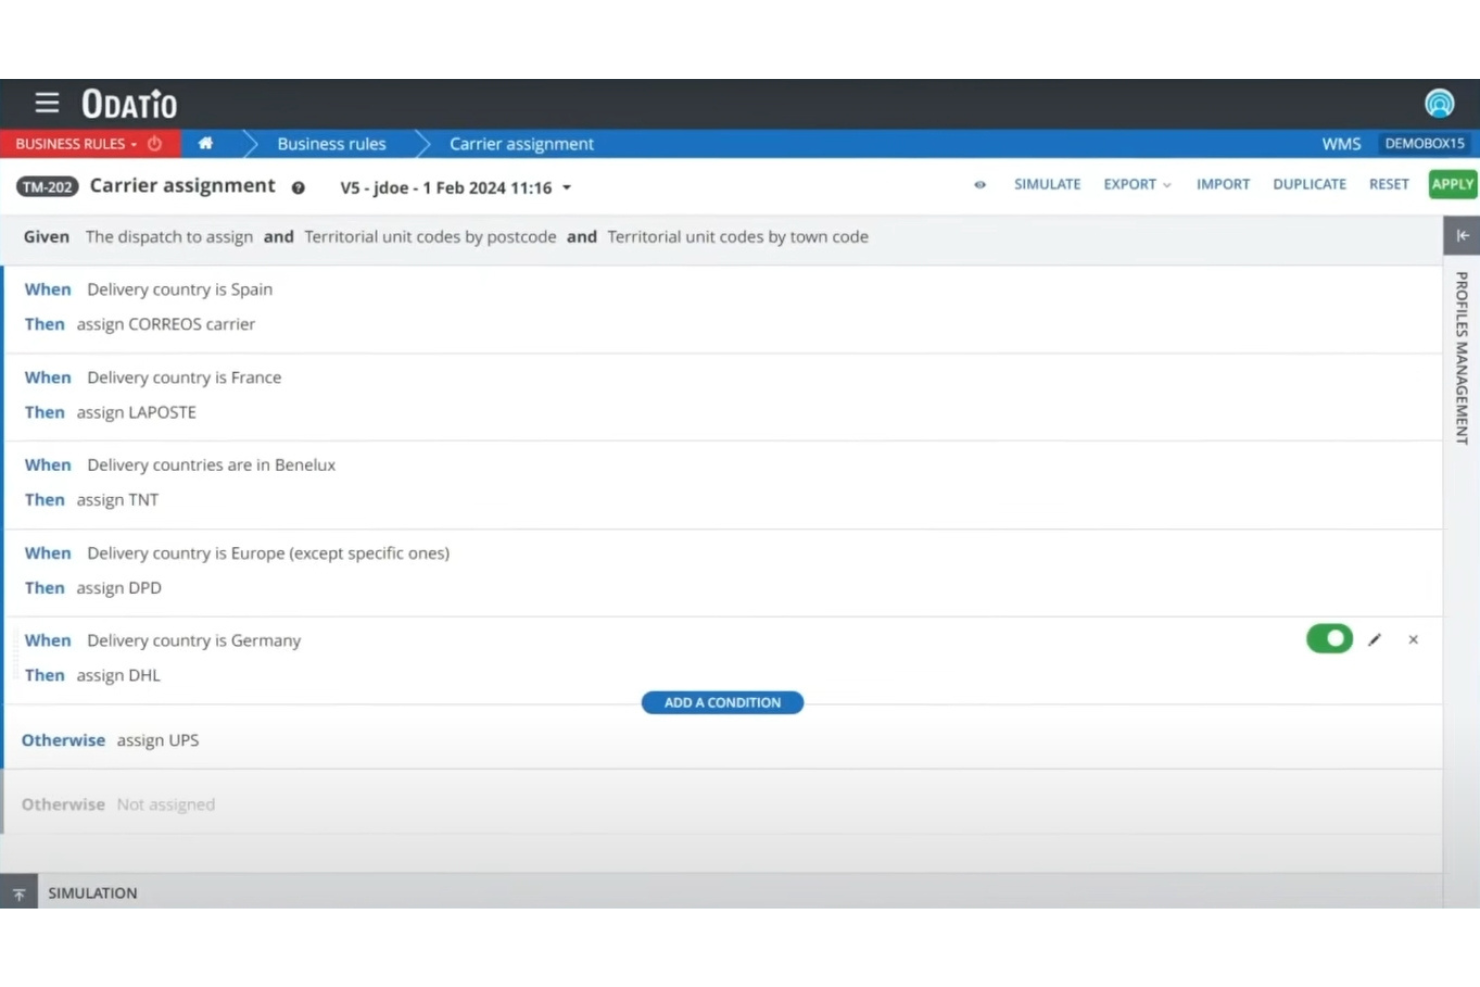Click the home breadcrumb icon
Screen dimensions: 1480x987
click(x=205, y=143)
